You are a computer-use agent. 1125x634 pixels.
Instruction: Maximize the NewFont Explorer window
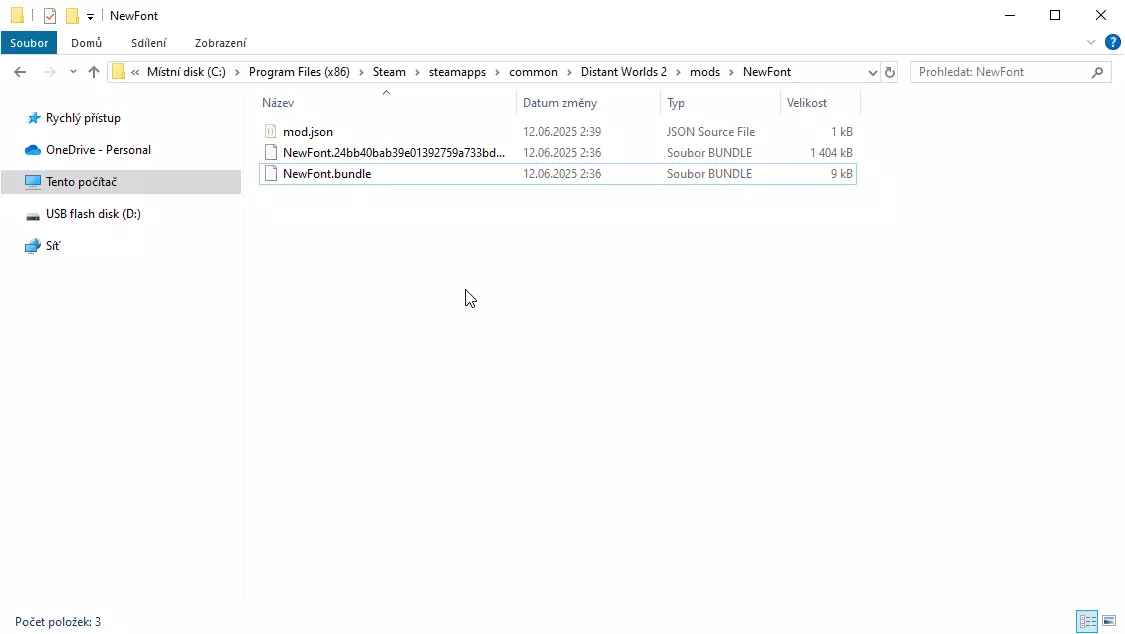tap(1055, 15)
